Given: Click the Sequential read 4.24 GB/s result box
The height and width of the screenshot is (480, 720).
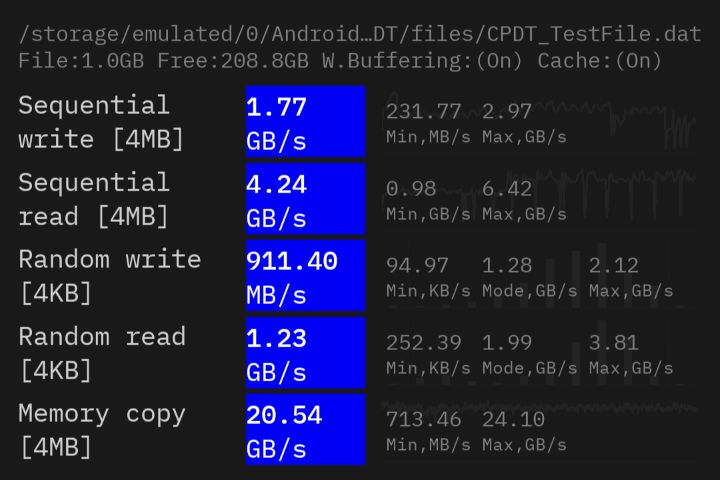Looking at the screenshot, I should (x=305, y=199).
